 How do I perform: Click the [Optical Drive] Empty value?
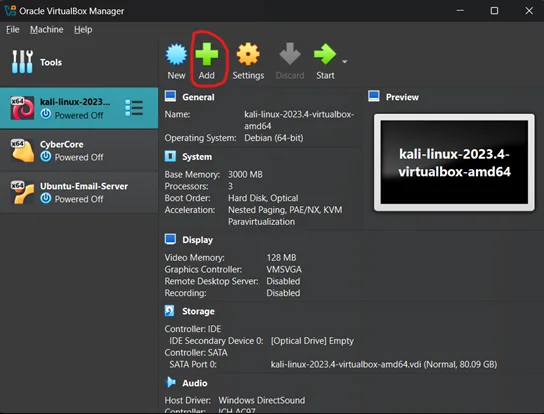tap(312, 341)
